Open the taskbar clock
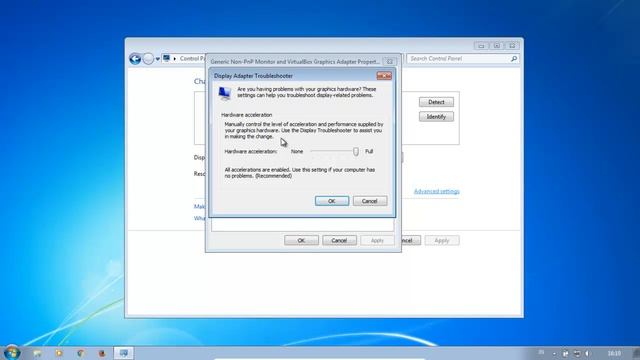The image size is (640, 360). [614, 353]
